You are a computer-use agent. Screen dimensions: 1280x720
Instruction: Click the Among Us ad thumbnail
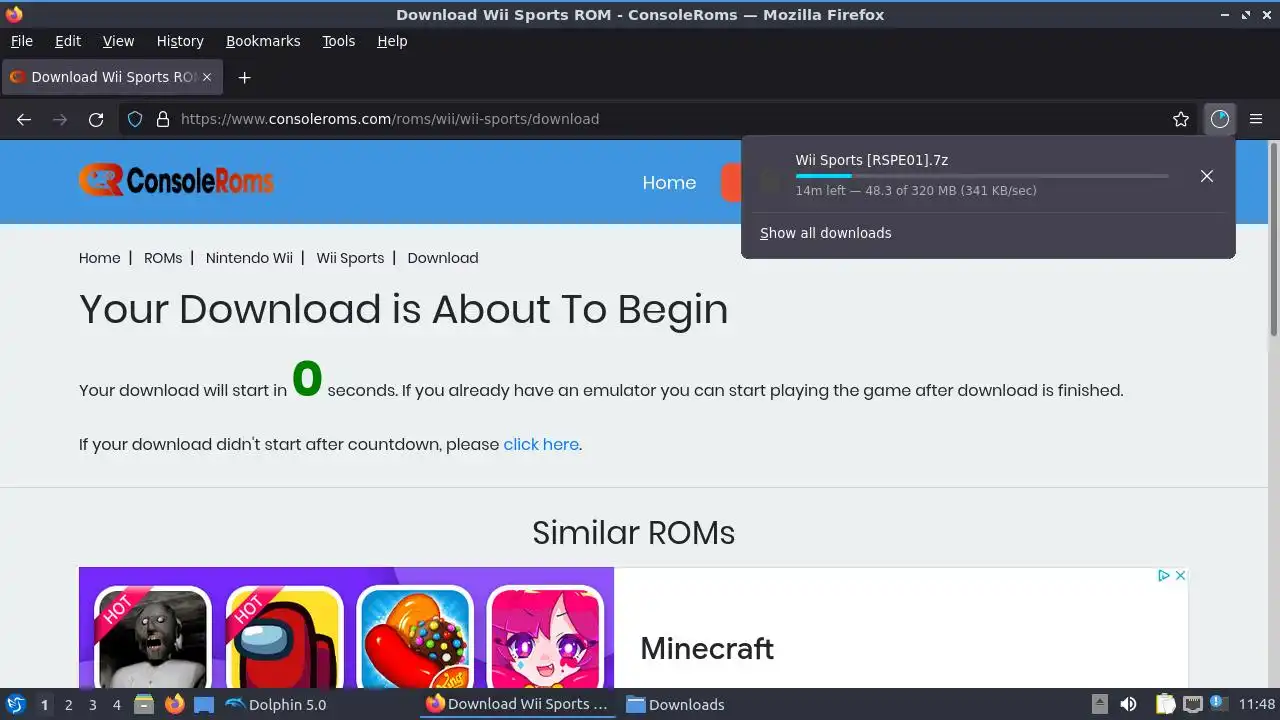[285, 637]
